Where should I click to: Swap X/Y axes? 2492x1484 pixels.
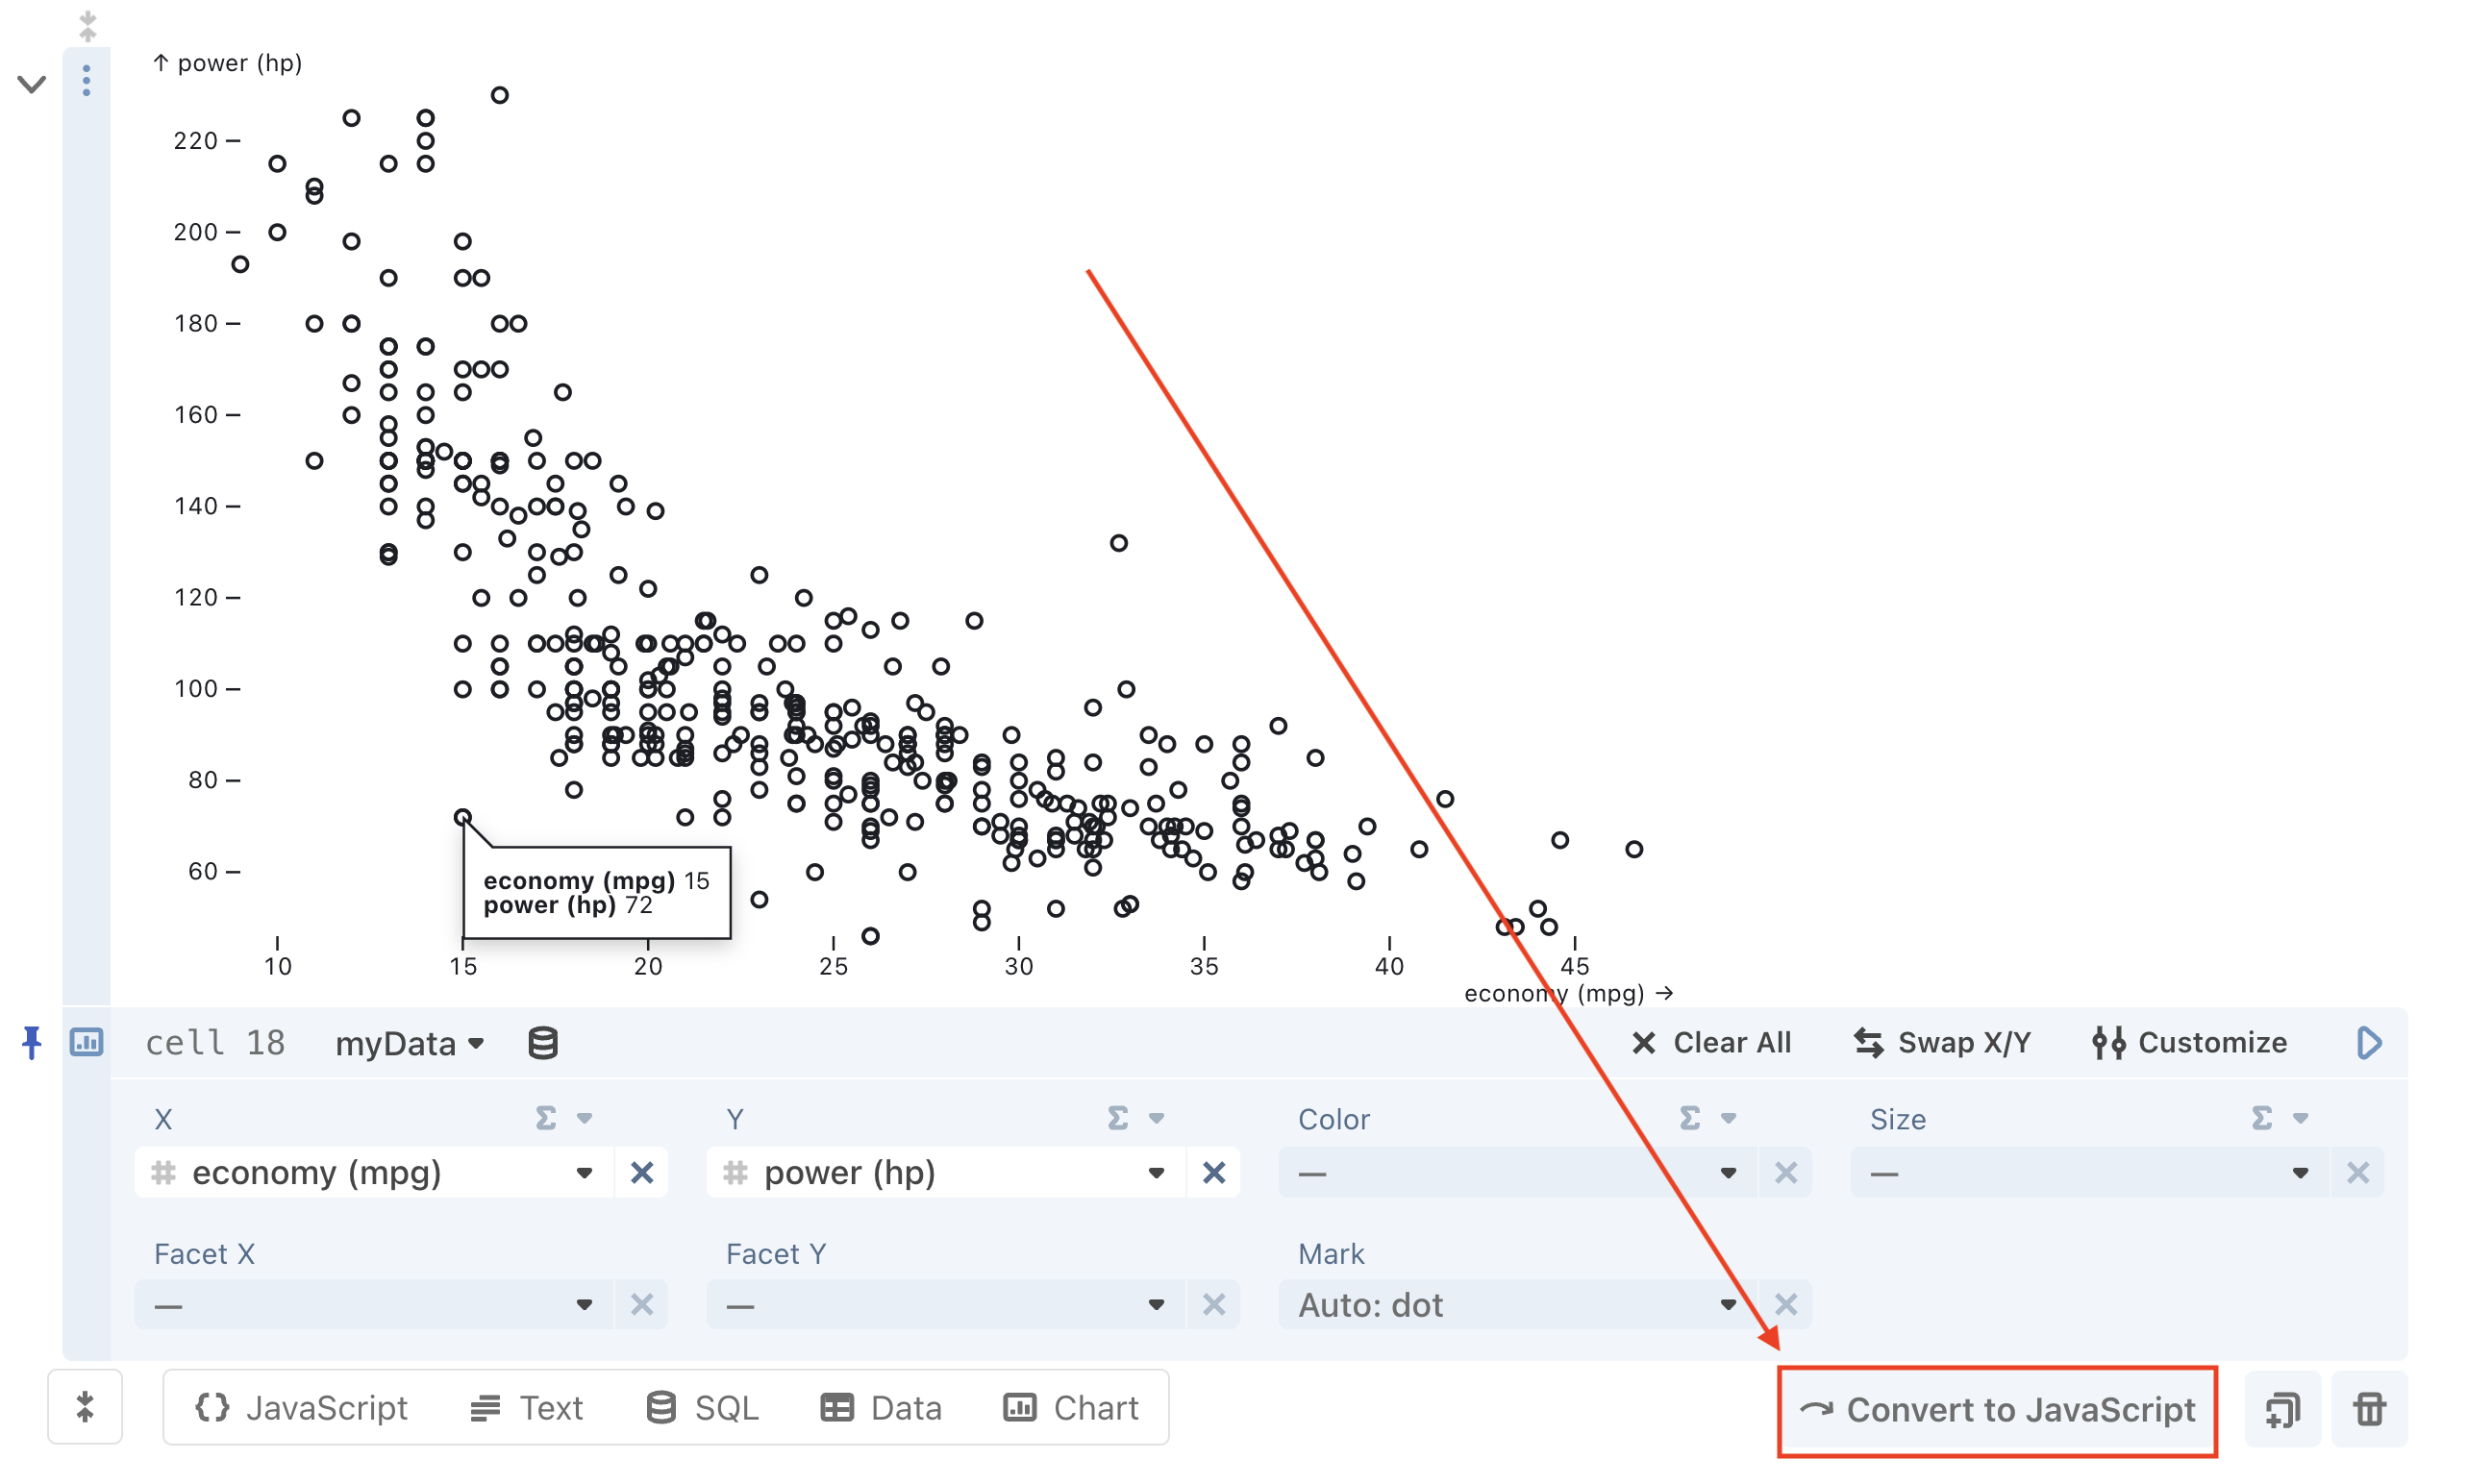tap(1941, 1043)
